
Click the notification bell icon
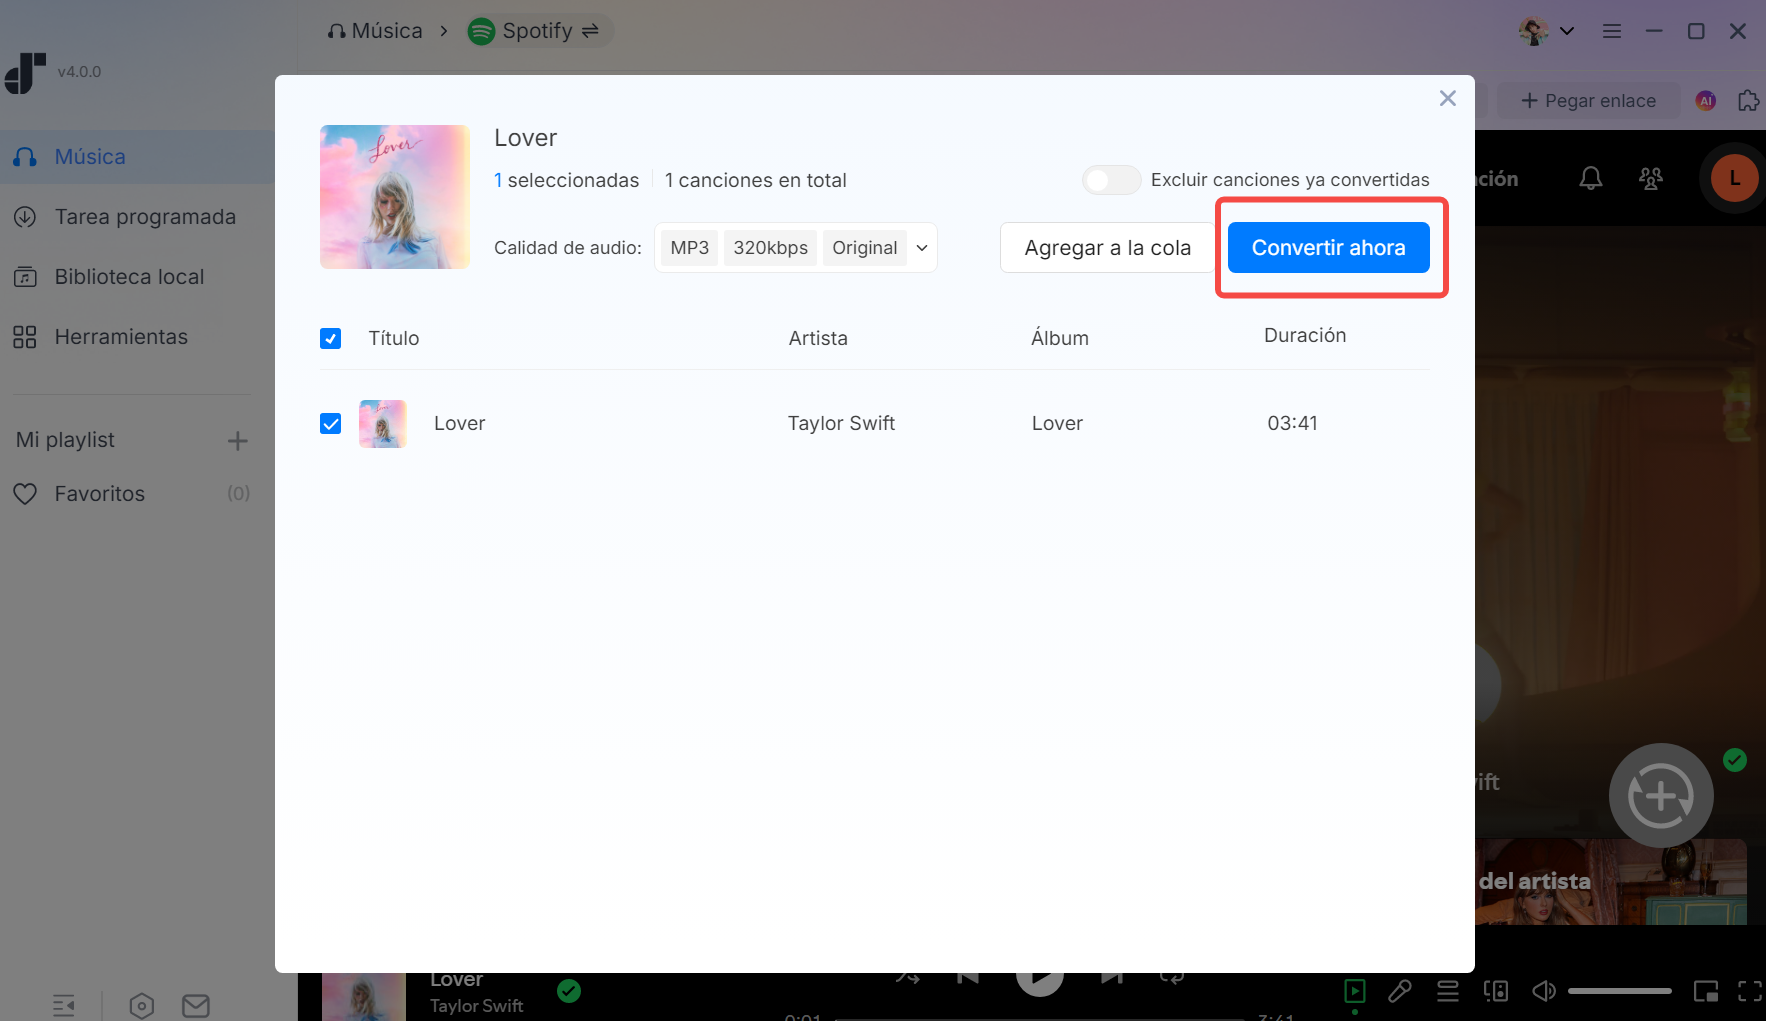[1590, 179]
